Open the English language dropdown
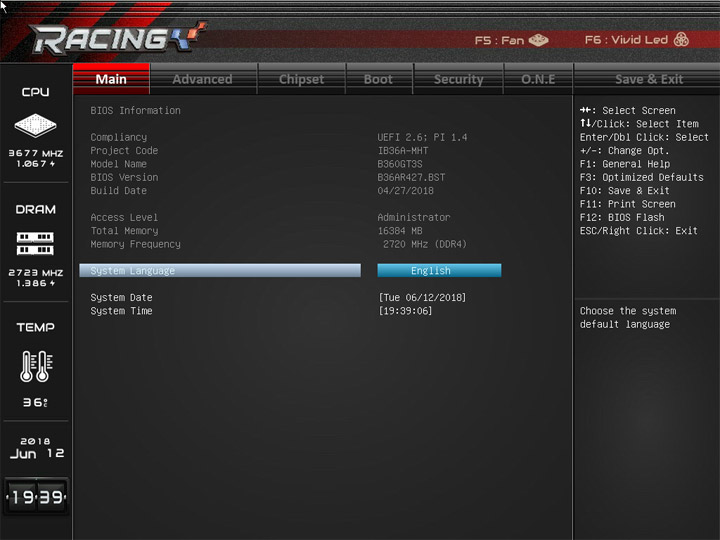 [x=439, y=270]
